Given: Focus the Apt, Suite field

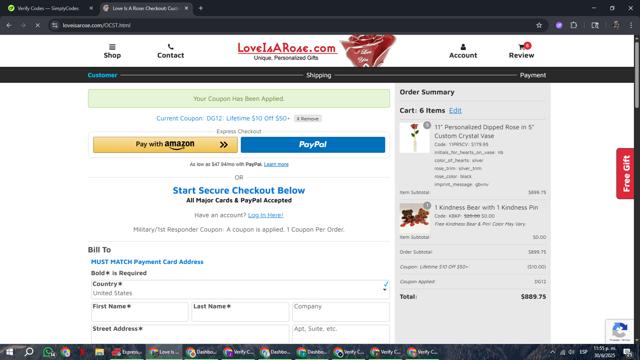Looking at the screenshot, I should 341,334.
